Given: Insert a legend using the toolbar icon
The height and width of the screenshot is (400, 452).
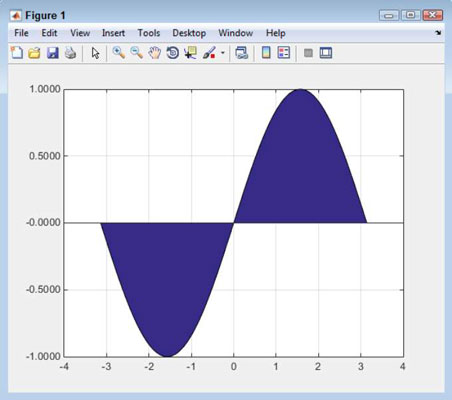Looking at the screenshot, I should click(x=284, y=53).
